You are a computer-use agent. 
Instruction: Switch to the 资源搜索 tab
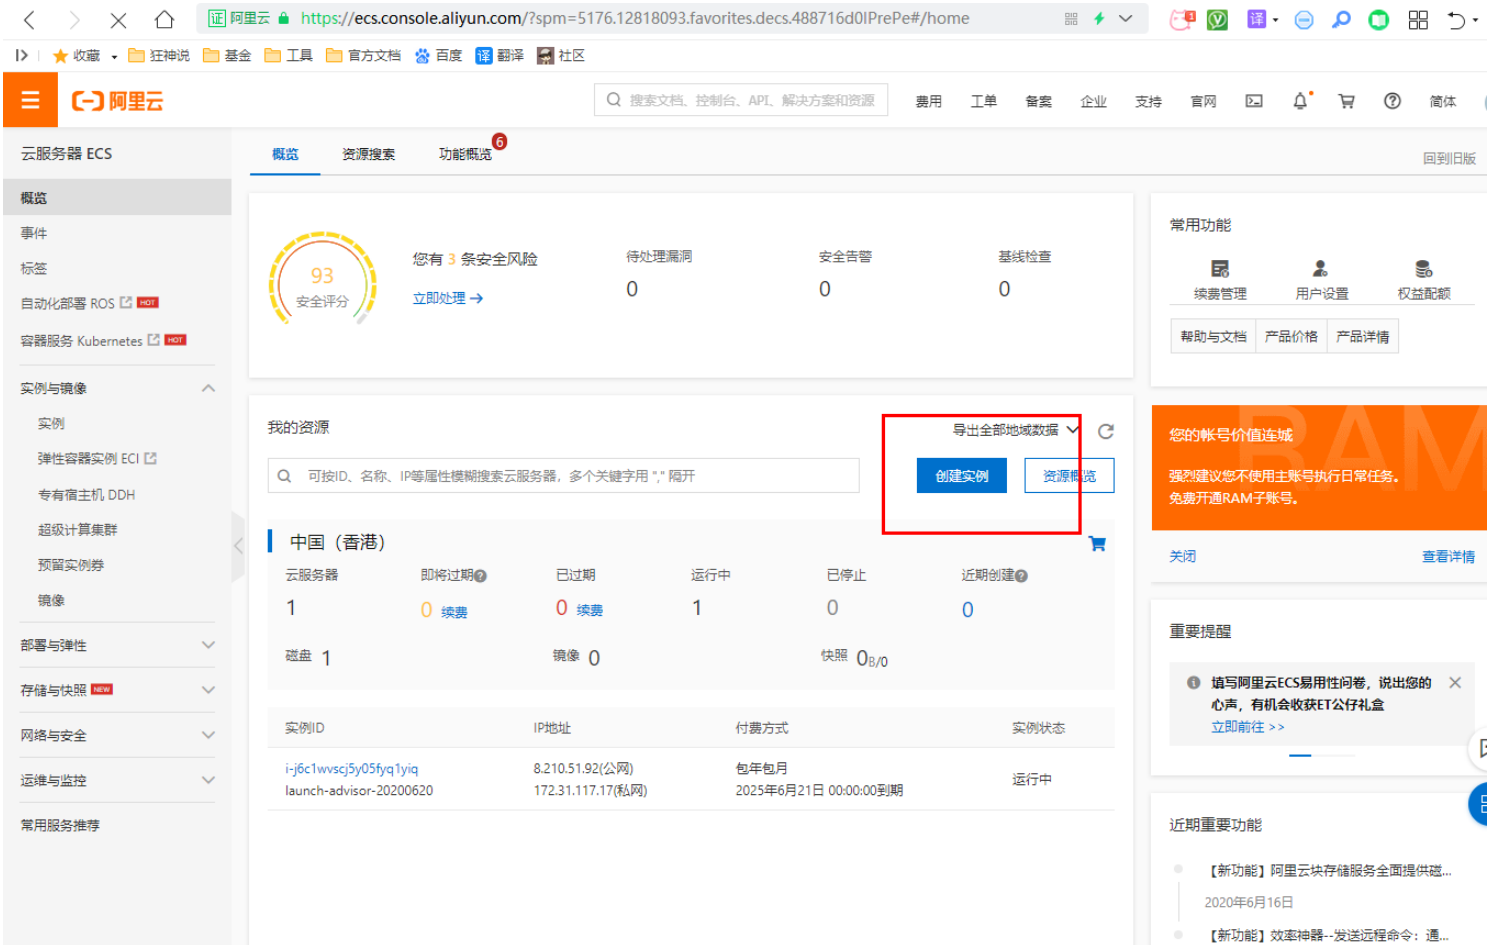[x=368, y=154]
